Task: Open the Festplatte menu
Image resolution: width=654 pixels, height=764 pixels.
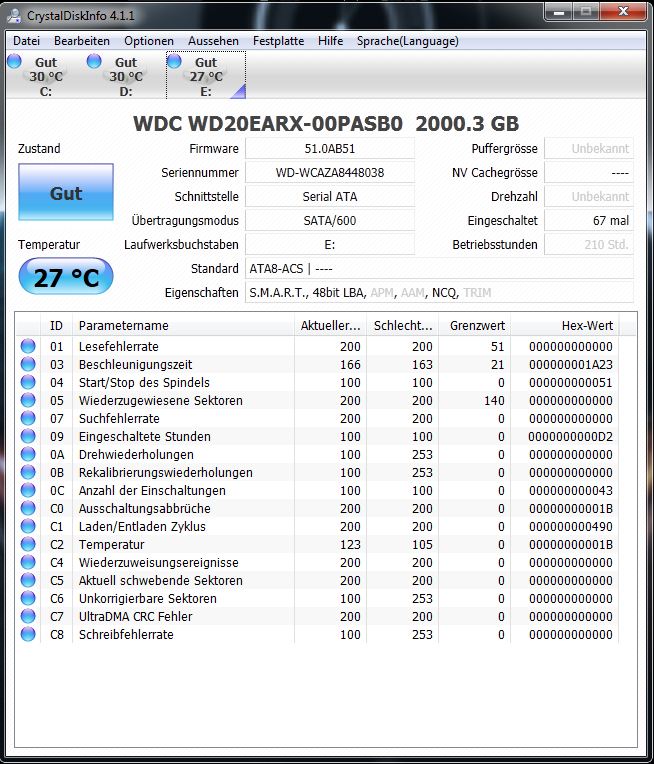Action: (x=278, y=41)
